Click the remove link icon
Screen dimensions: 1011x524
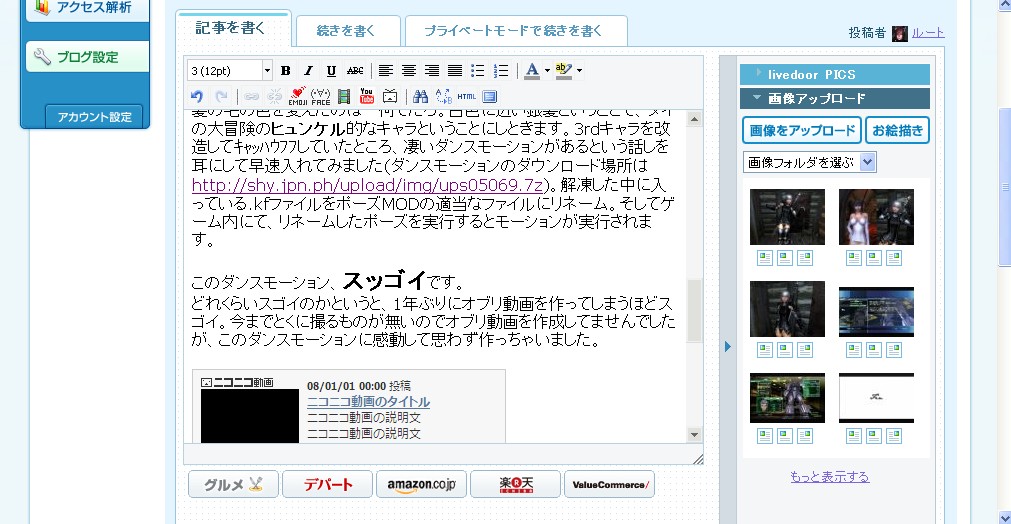275,97
